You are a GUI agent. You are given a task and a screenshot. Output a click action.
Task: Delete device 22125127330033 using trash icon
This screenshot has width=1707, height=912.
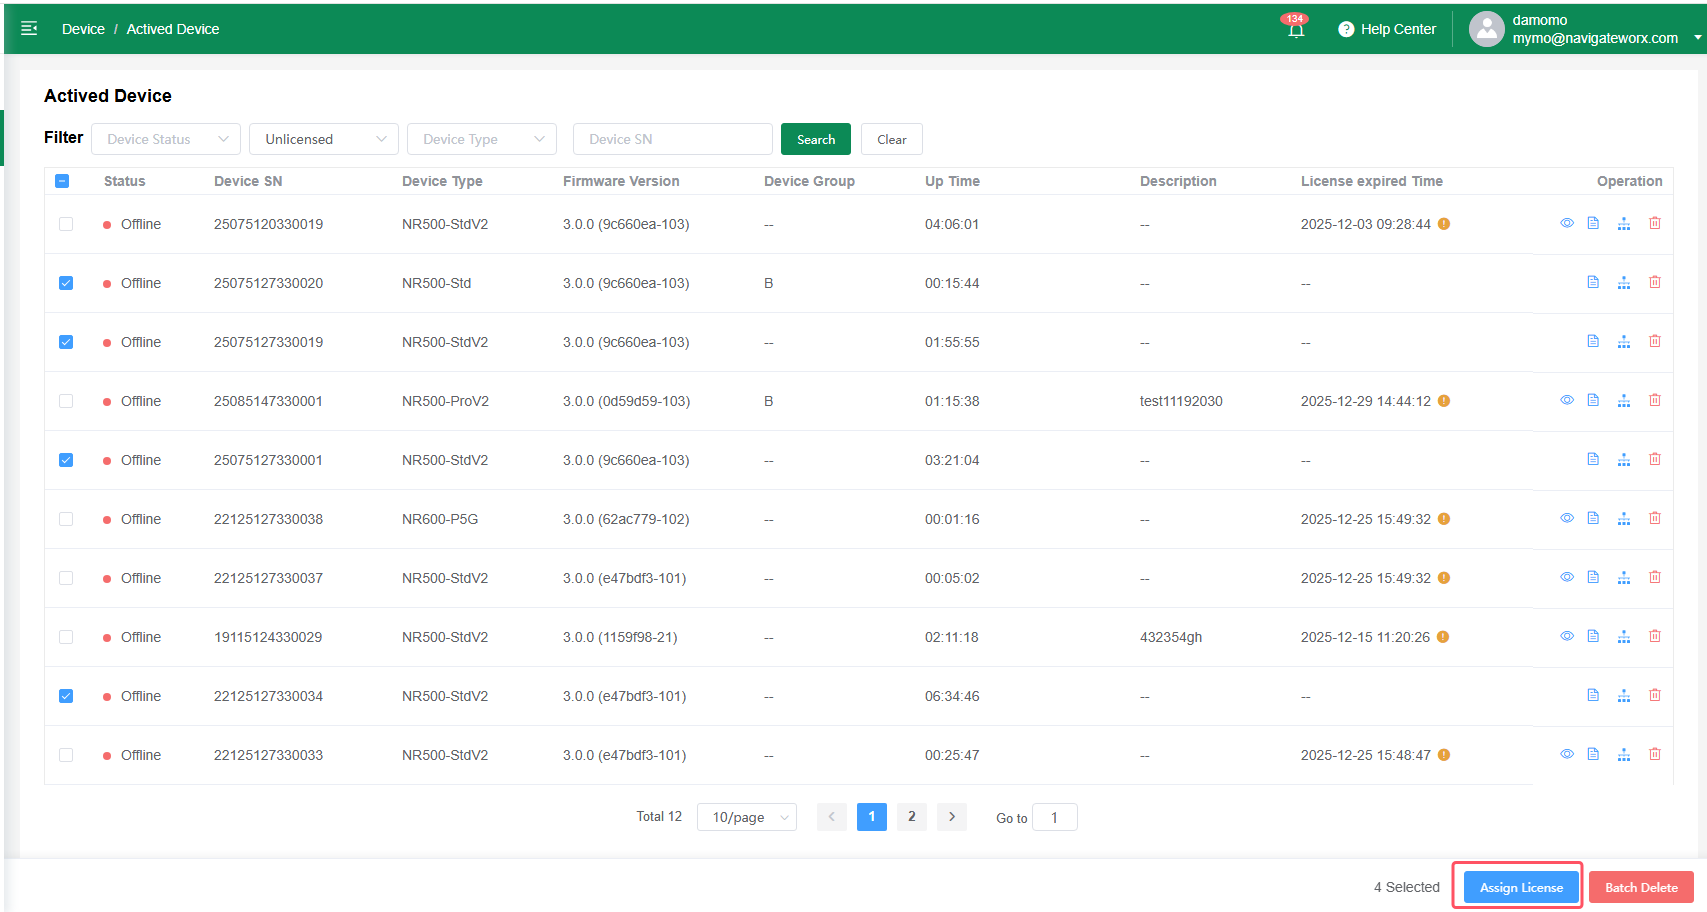click(x=1655, y=755)
